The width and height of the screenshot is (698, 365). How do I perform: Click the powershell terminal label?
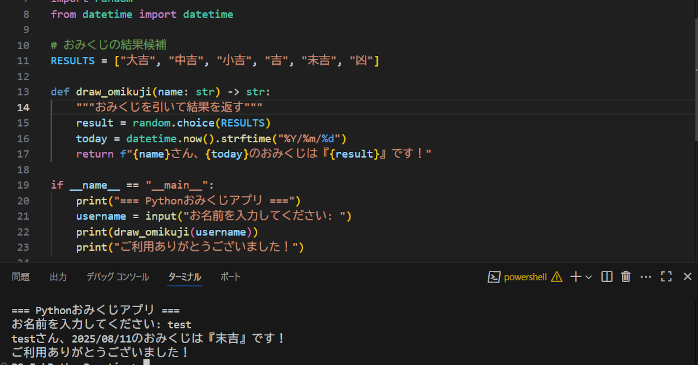pos(525,277)
